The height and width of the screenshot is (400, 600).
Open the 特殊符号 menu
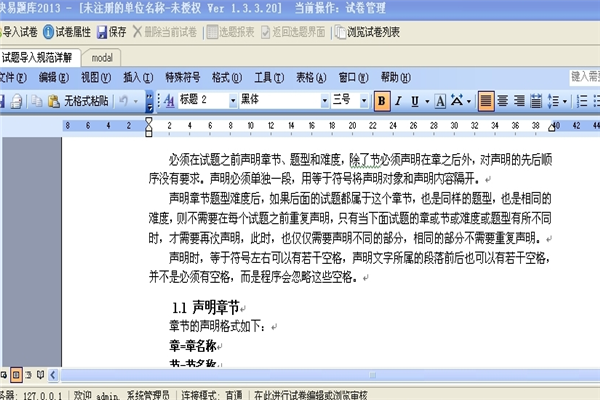[x=183, y=78]
